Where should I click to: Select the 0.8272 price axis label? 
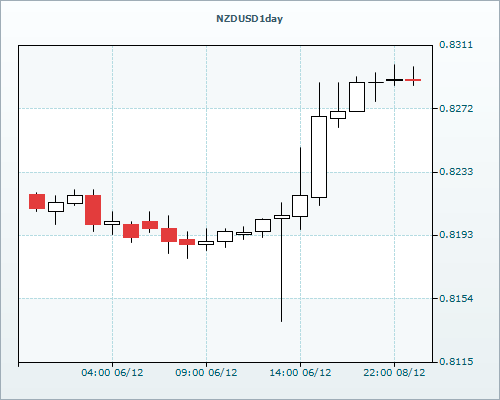click(456, 108)
